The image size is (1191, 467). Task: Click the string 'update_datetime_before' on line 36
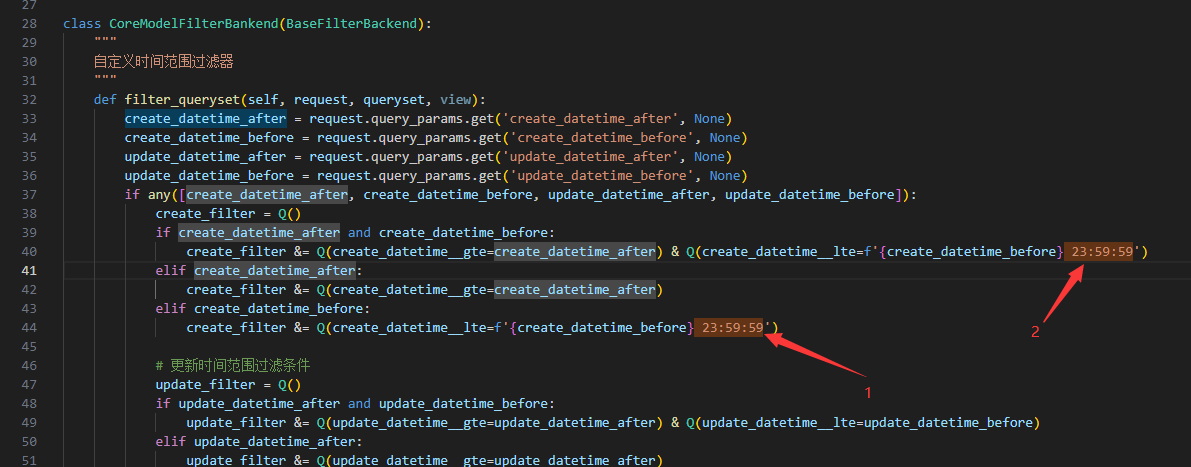click(602, 175)
